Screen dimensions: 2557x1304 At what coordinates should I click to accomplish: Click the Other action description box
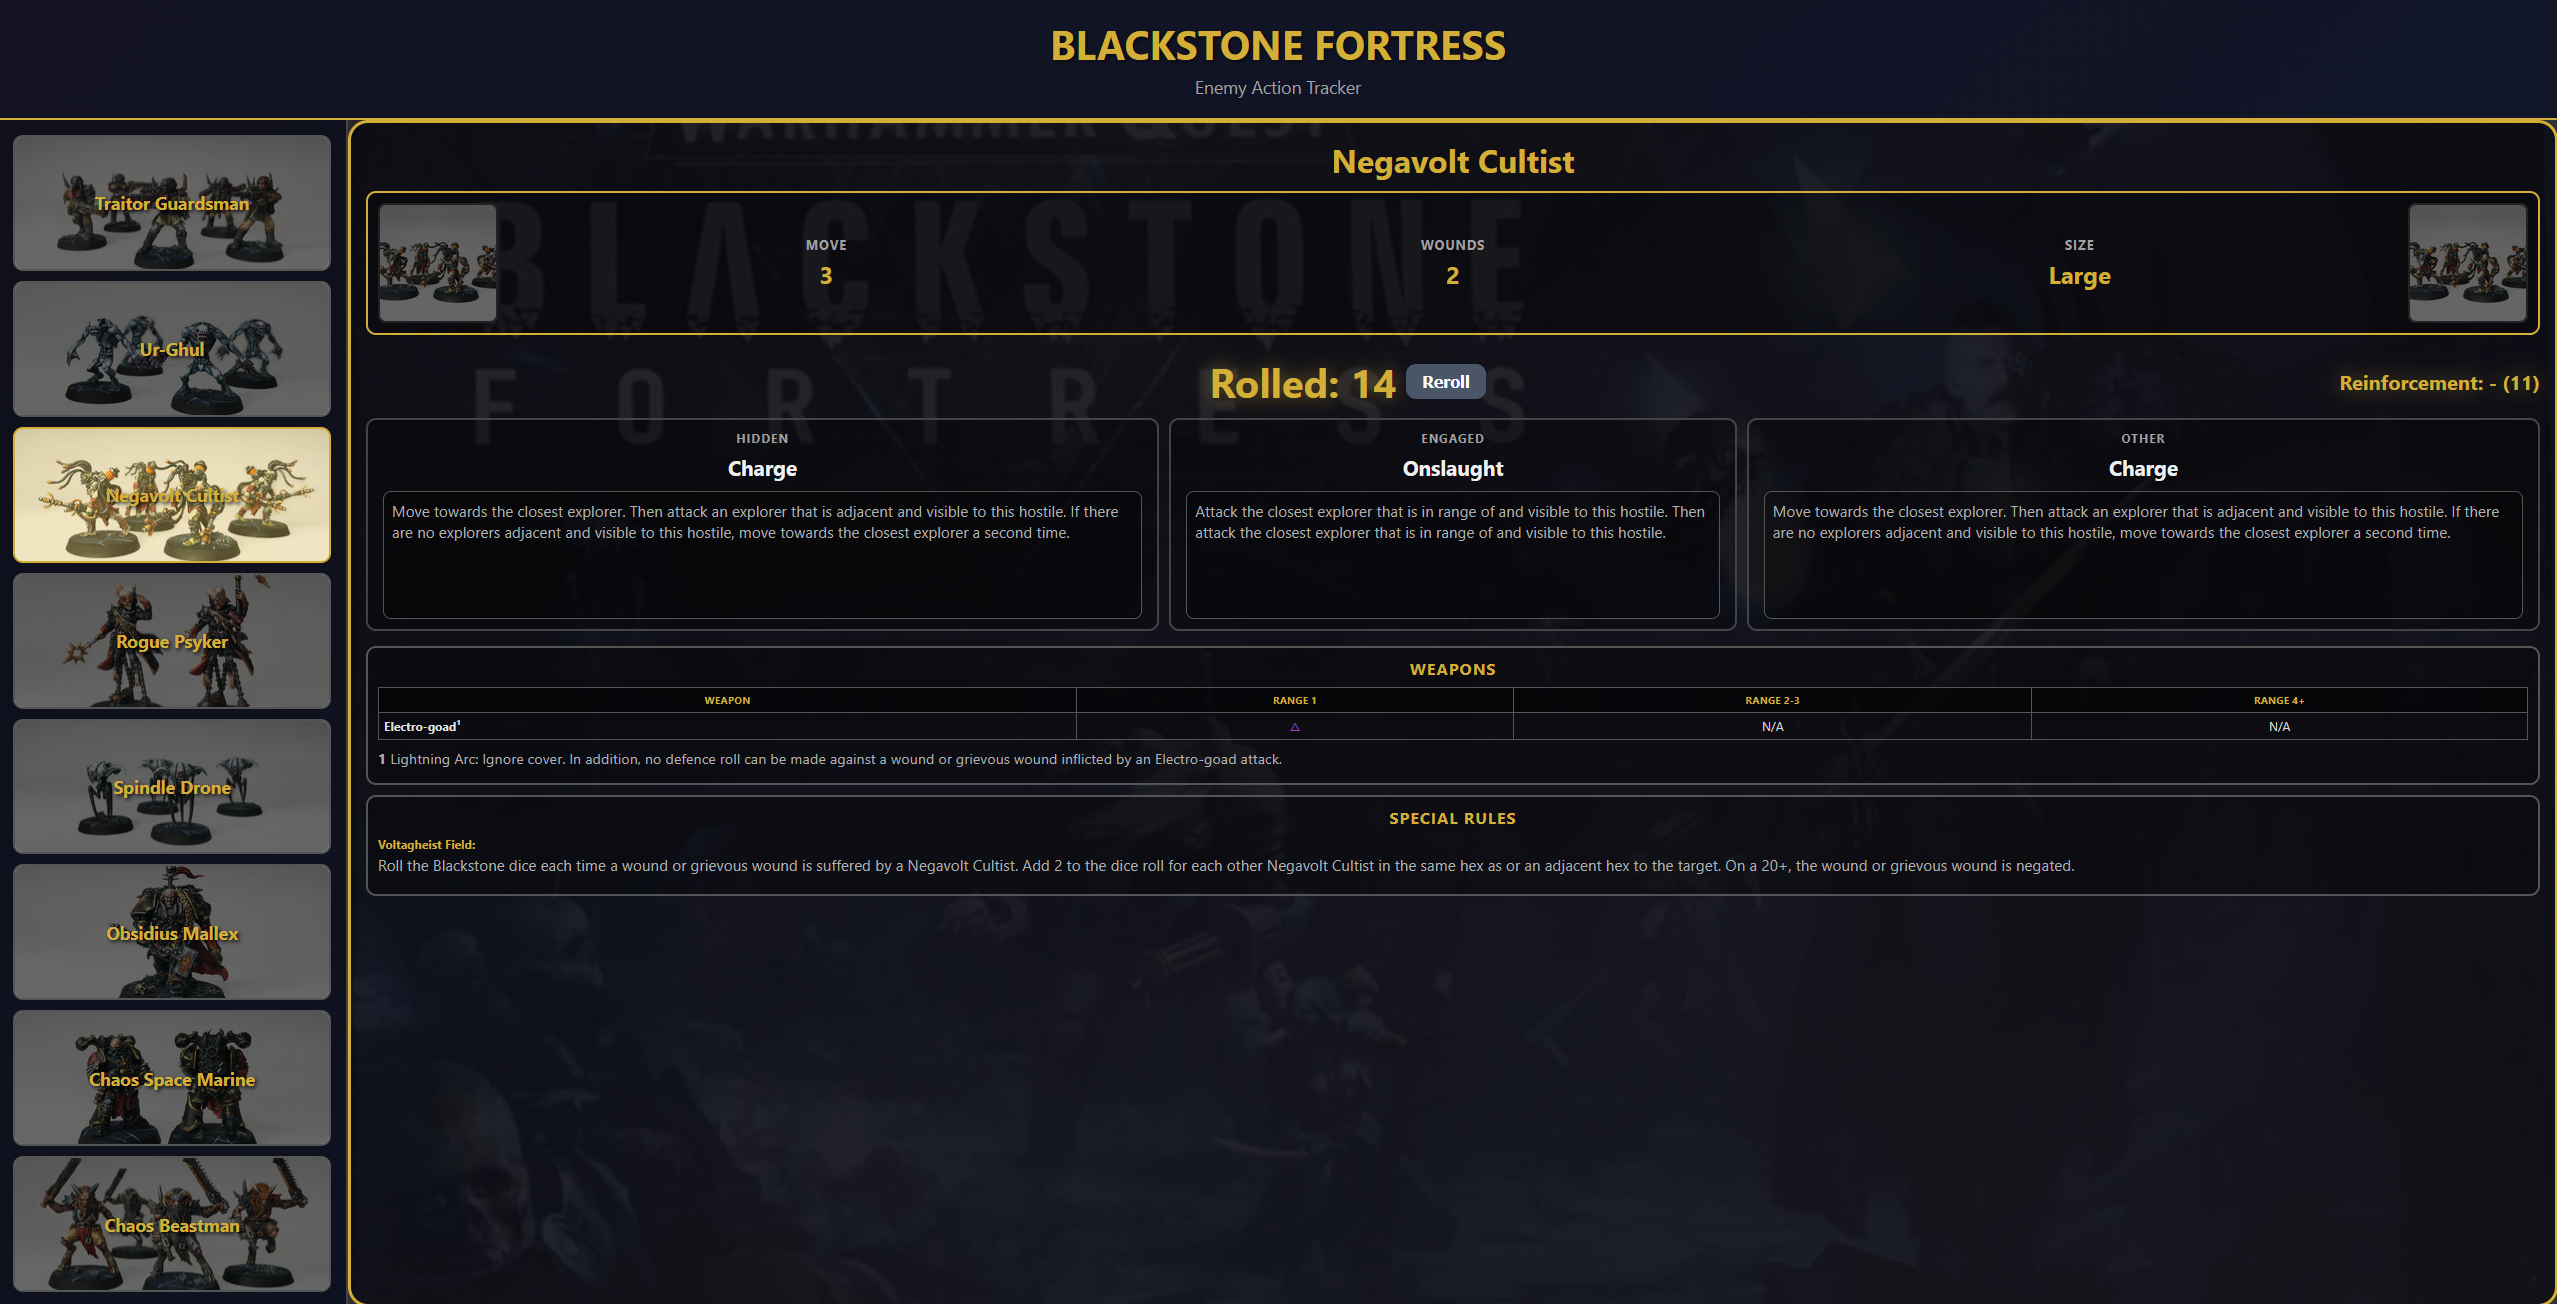point(2143,555)
